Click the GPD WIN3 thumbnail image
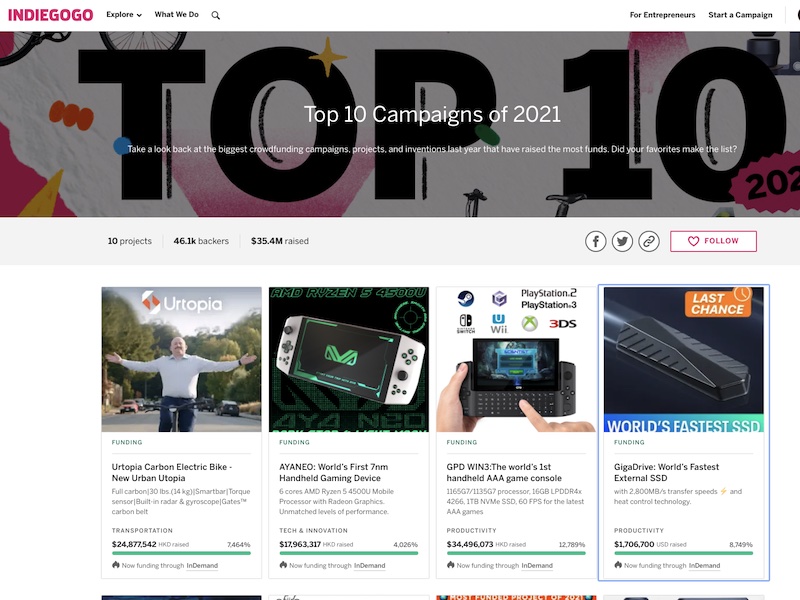The image size is (800, 600). click(x=516, y=359)
